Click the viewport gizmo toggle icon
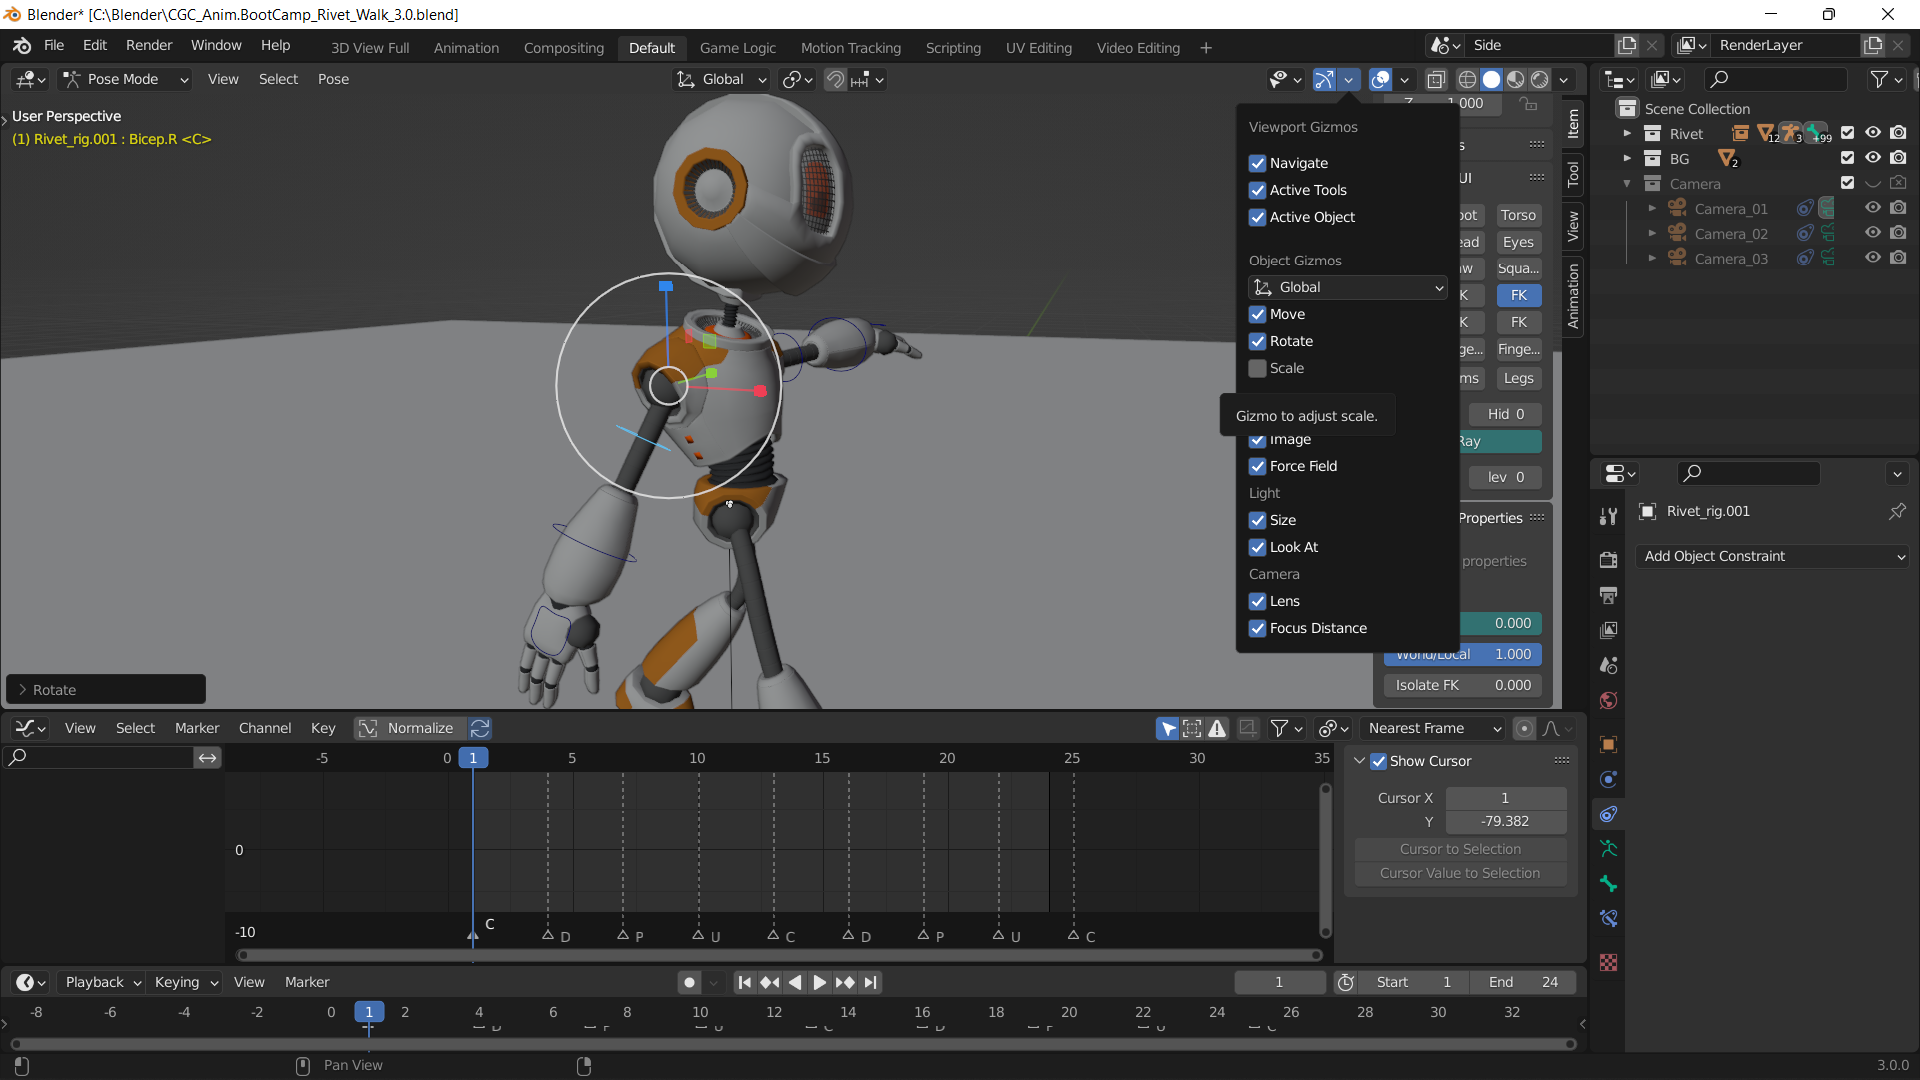The height and width of the screenshot is (1080, 1920). [x=1324, y=80]
